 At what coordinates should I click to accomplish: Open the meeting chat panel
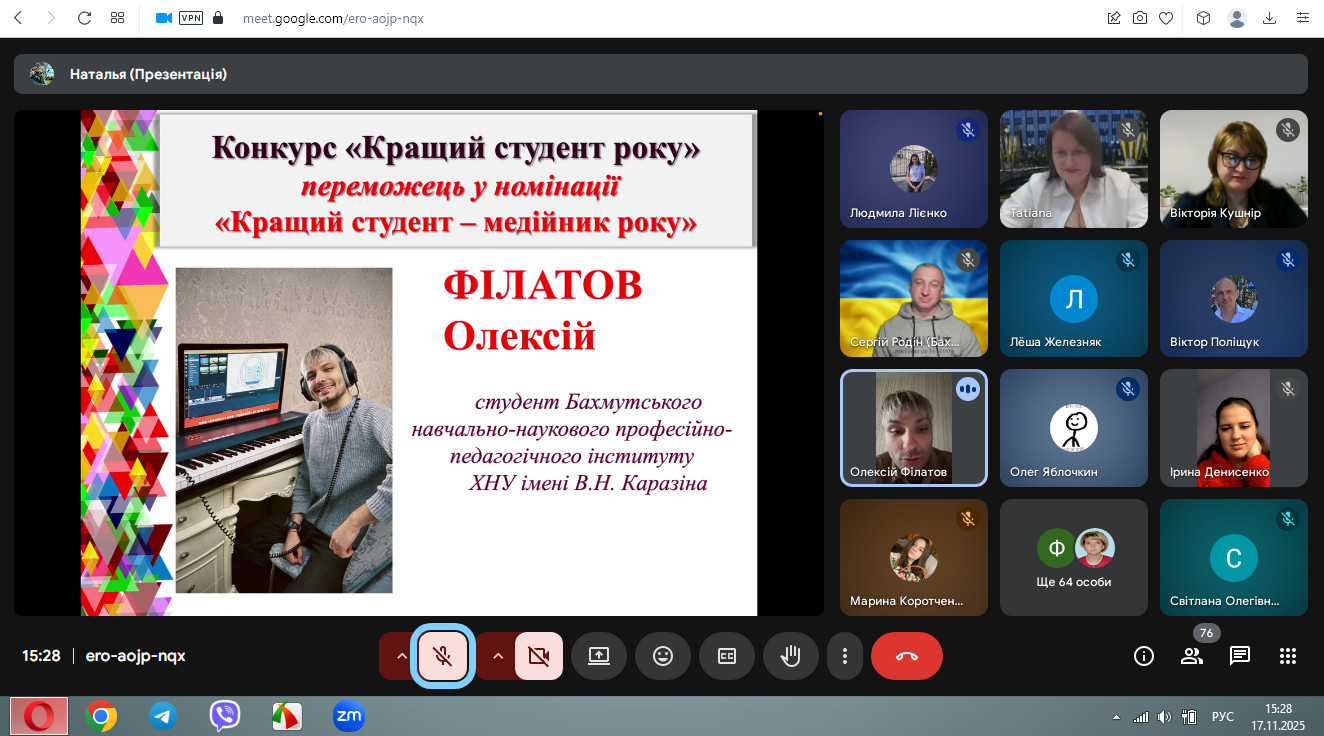[1239, 656]
